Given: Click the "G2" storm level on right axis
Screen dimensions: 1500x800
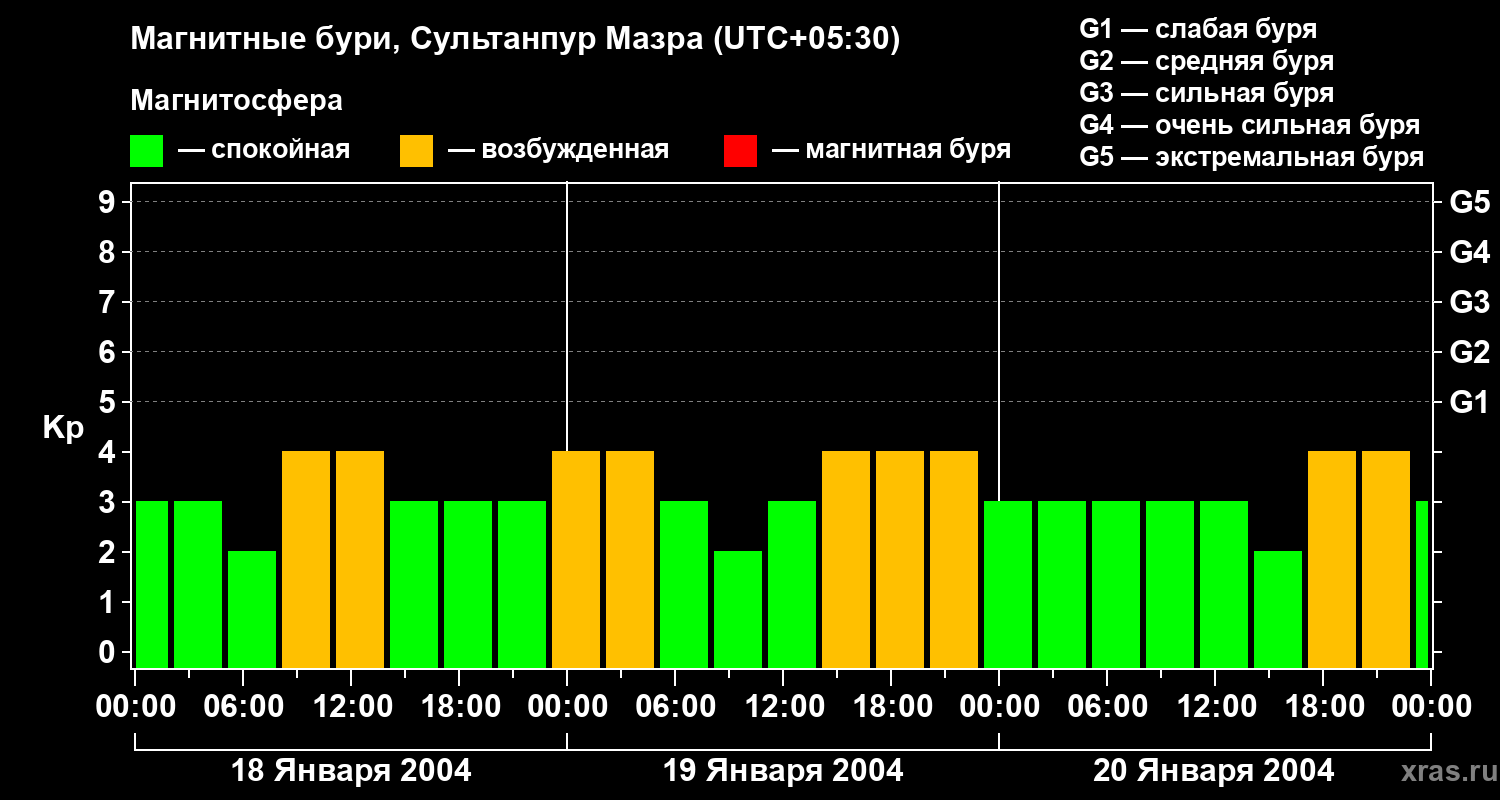Looking at the screenshot, I should 1470,352.
